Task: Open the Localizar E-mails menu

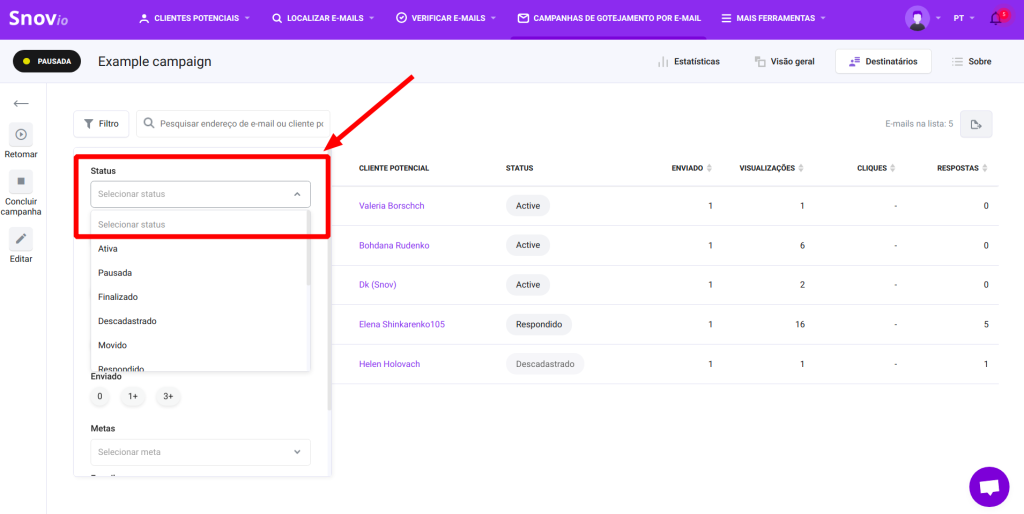Action: 323,18
